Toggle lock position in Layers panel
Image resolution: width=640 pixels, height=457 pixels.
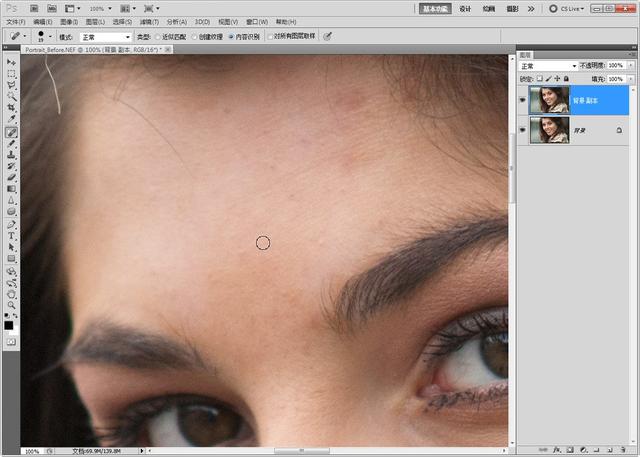(x=557, y=78)
